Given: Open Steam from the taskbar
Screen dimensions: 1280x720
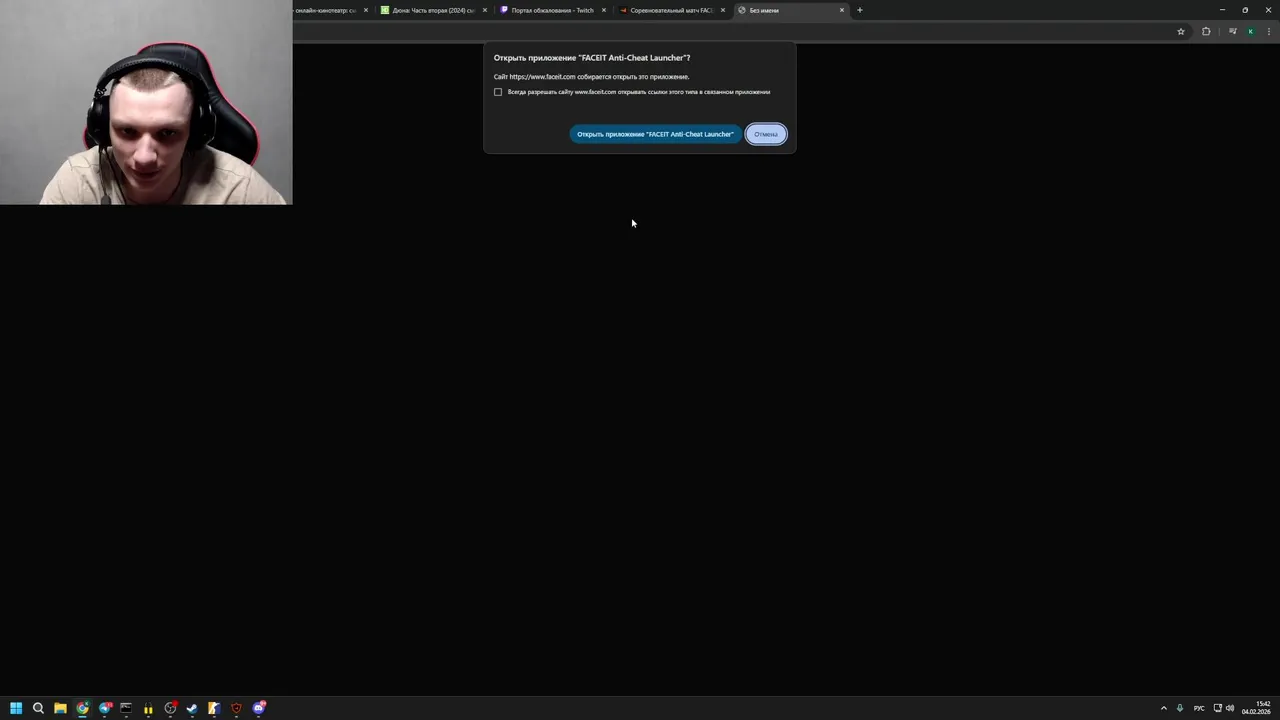Looking at the screenshot, I should click(x=192, y=708).
